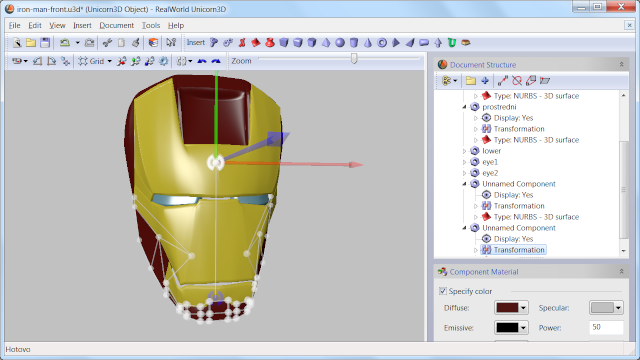Insert the red NURBS surface shape
The image size is (640, 360).
(x=256, y=42)
